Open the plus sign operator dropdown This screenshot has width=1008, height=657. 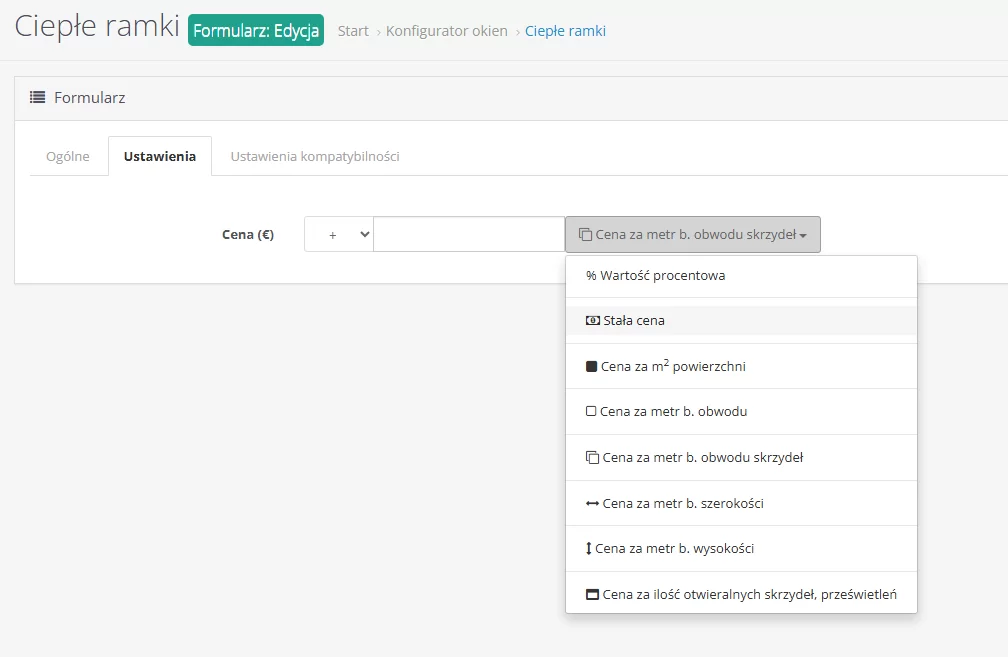[x=339, y=234]
